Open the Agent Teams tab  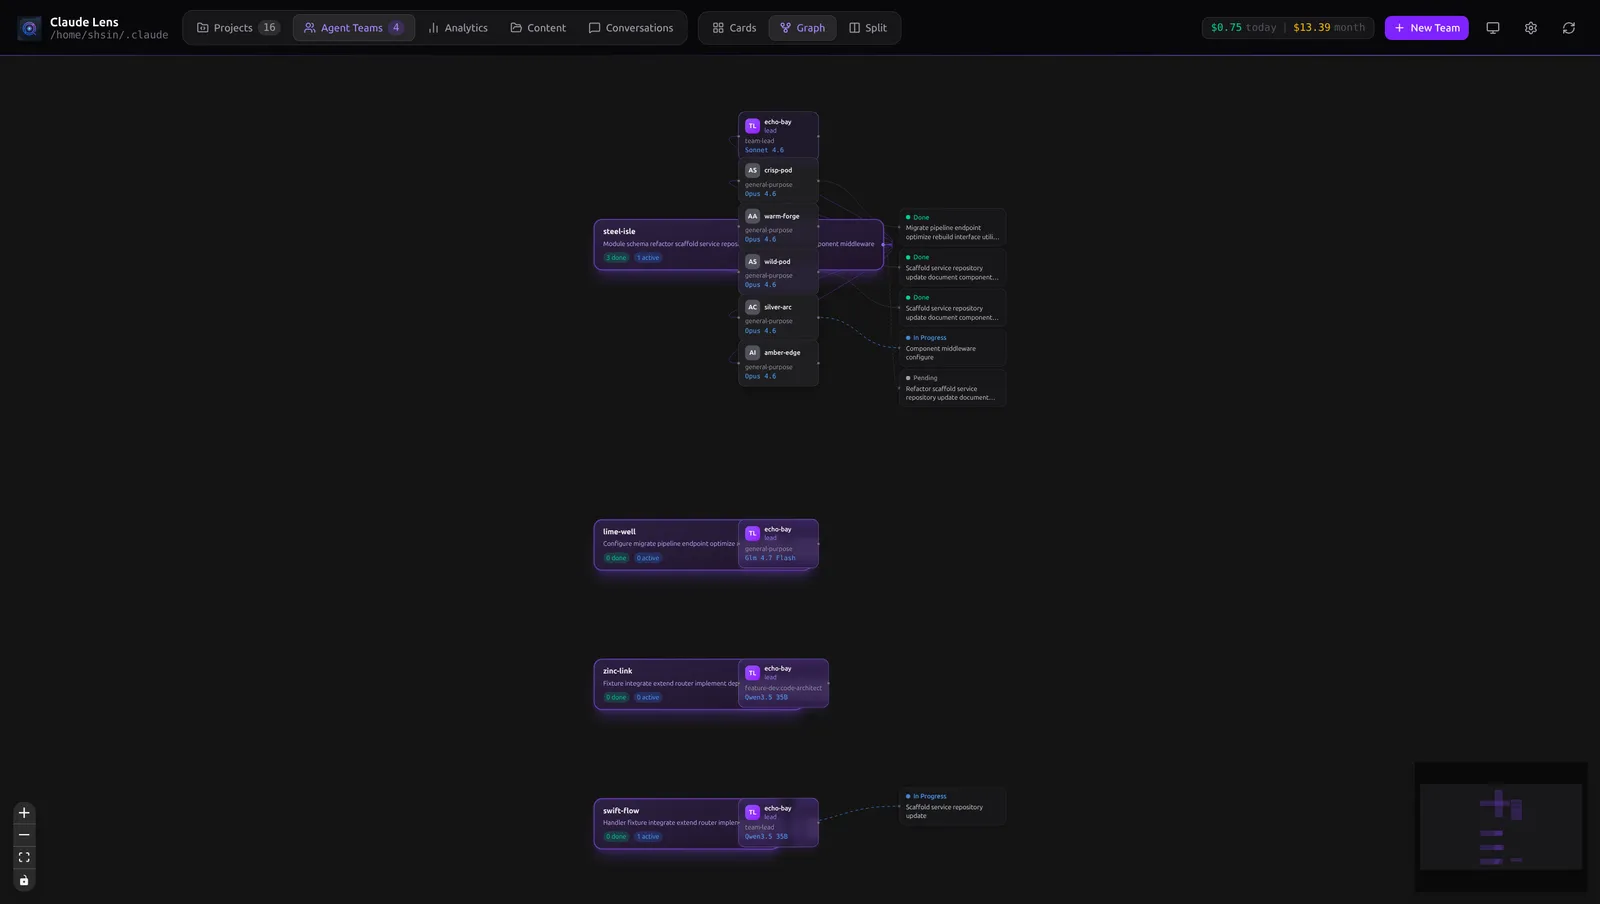(353, 27)
